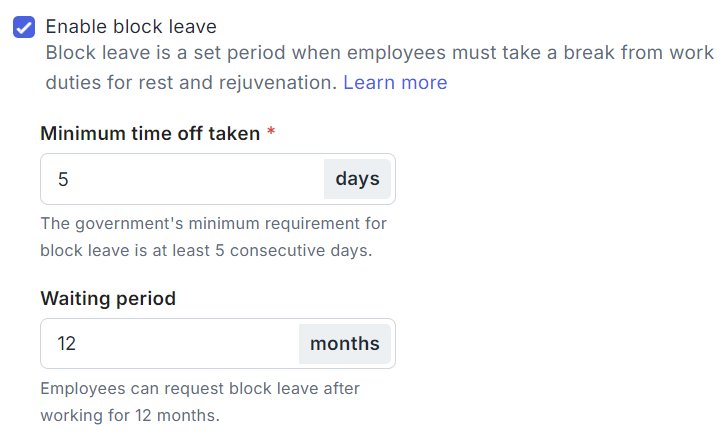Click the red required asterisk
Image resolution: width=721 pixels, height=436 pixels.
pos(271,133)
